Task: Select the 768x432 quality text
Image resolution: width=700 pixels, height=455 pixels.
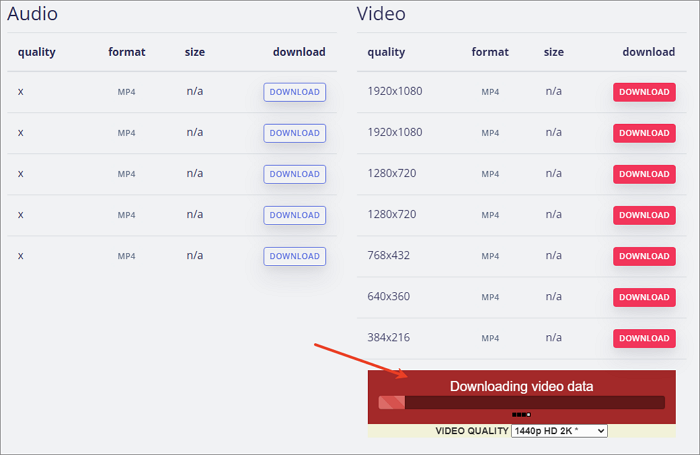Action: (x=388, y=255)
